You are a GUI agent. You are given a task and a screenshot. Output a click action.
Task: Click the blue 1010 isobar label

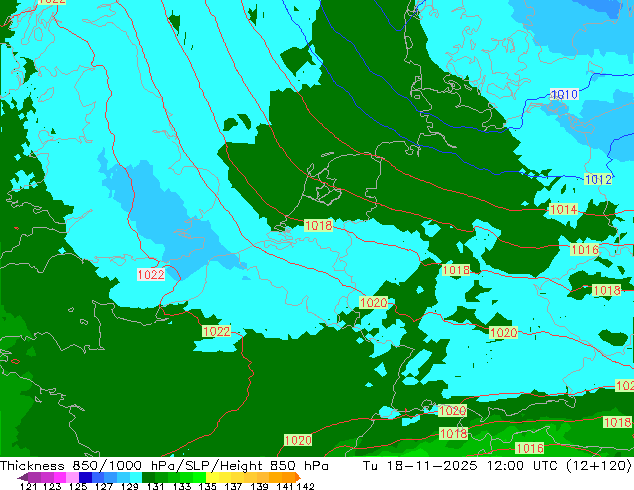pos(564,95)
